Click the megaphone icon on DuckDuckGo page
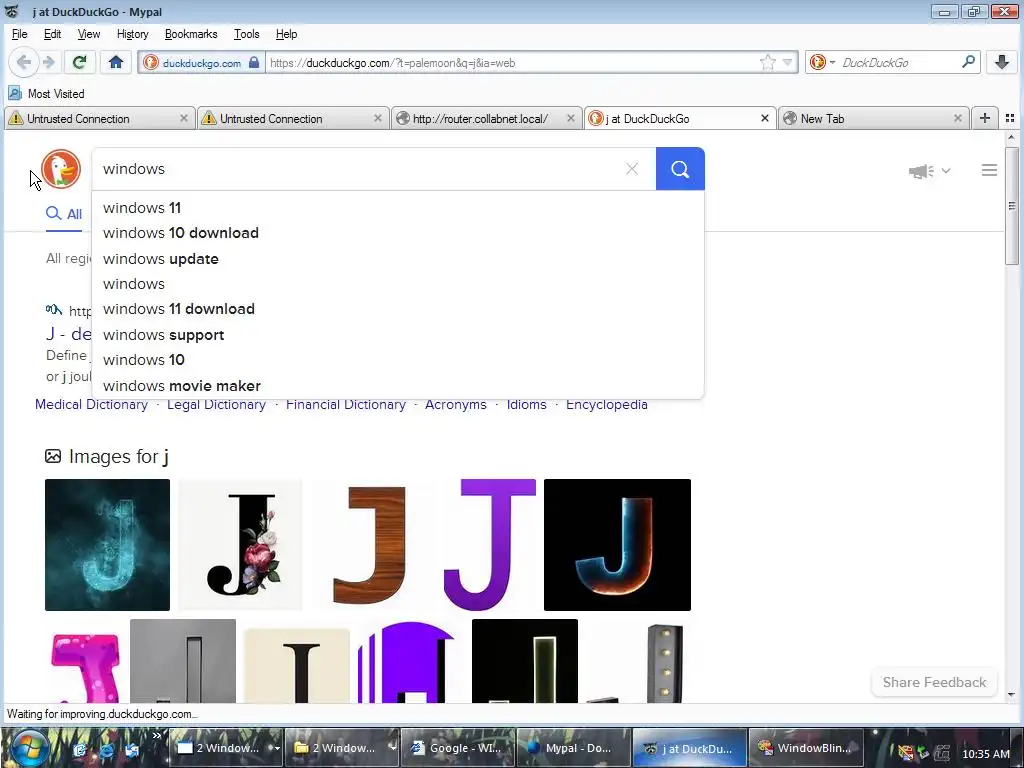Image resolution: width=1024 pixels, height=768 pixels. tap(921, 171)
